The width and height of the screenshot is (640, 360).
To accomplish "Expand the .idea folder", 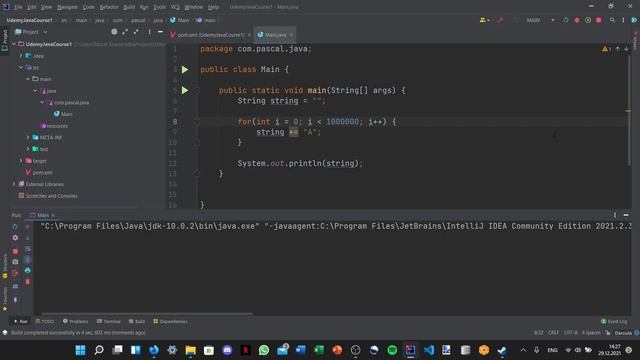I will click(x=21, y=56).
